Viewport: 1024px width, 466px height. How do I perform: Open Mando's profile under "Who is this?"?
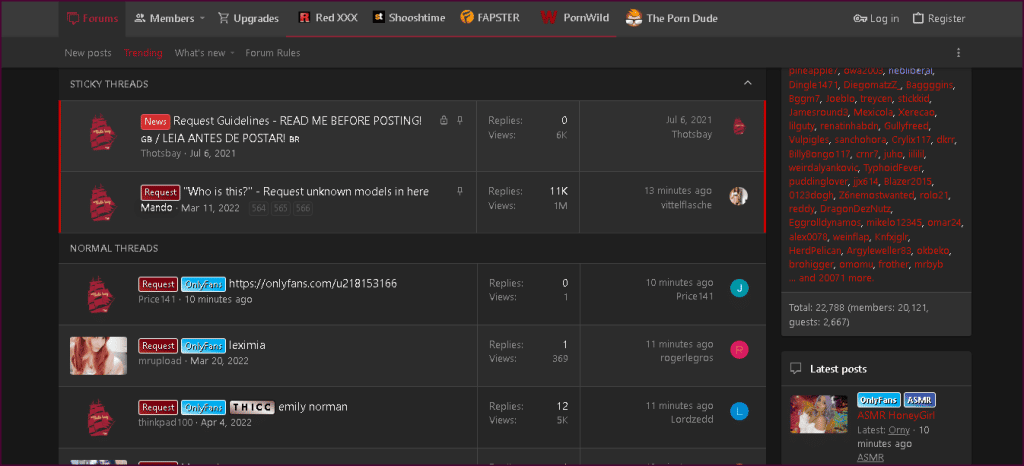[x=157, y=208]
